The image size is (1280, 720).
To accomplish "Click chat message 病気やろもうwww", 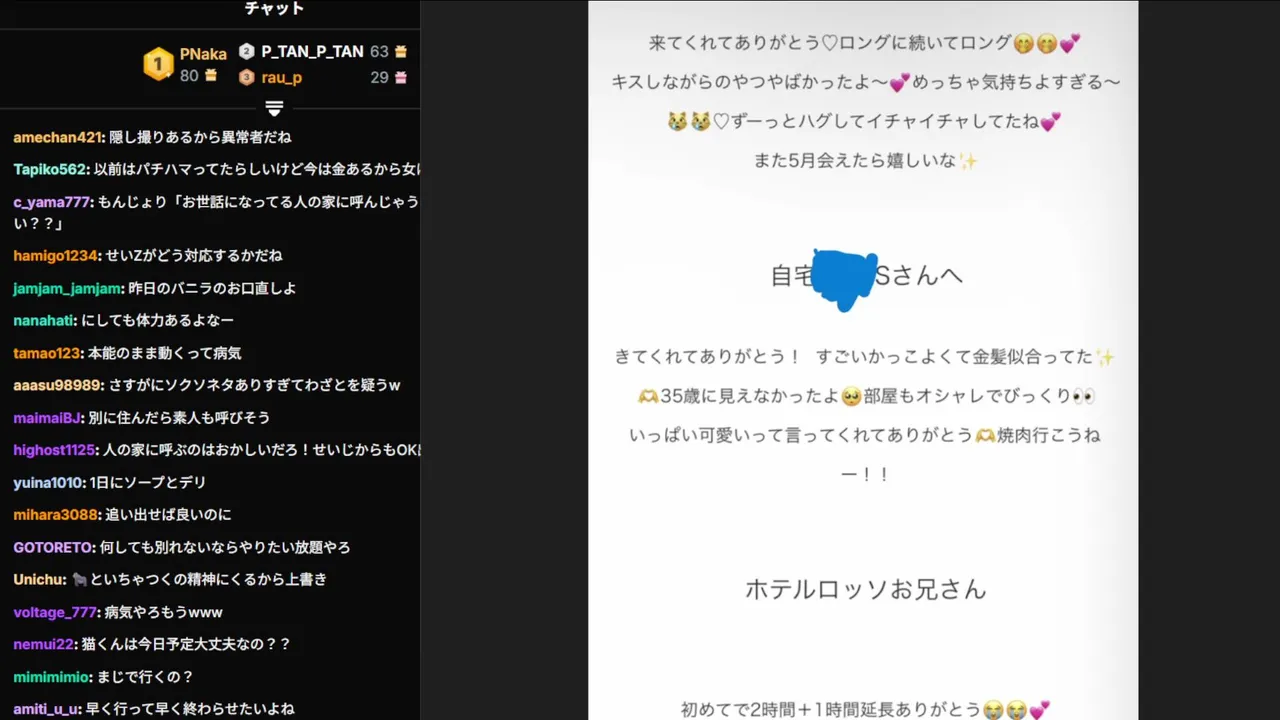I will (x=163, y=612).
